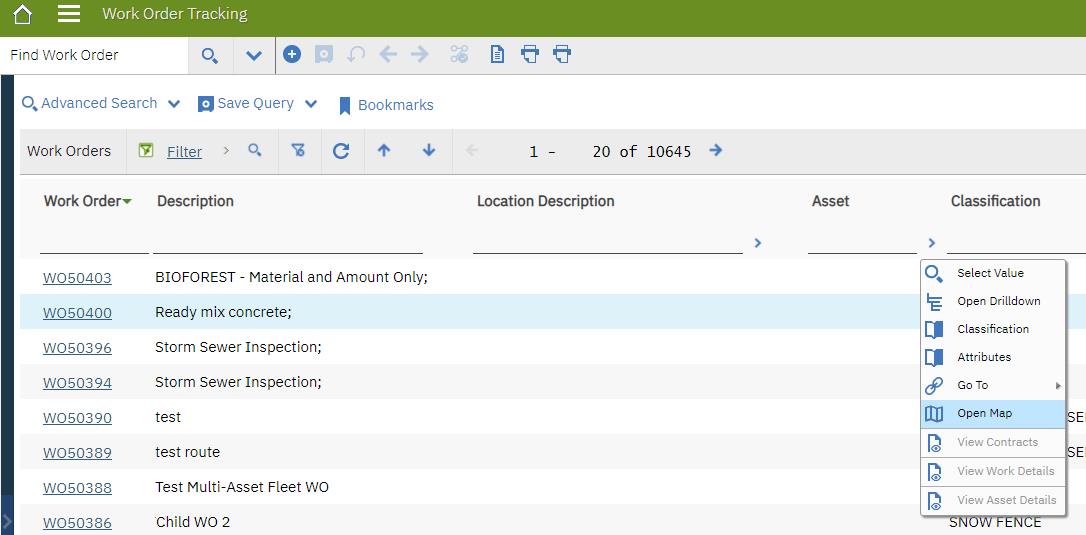The image size is (1086, 535).
Task: Open work order WO50394
Action: 77,383
